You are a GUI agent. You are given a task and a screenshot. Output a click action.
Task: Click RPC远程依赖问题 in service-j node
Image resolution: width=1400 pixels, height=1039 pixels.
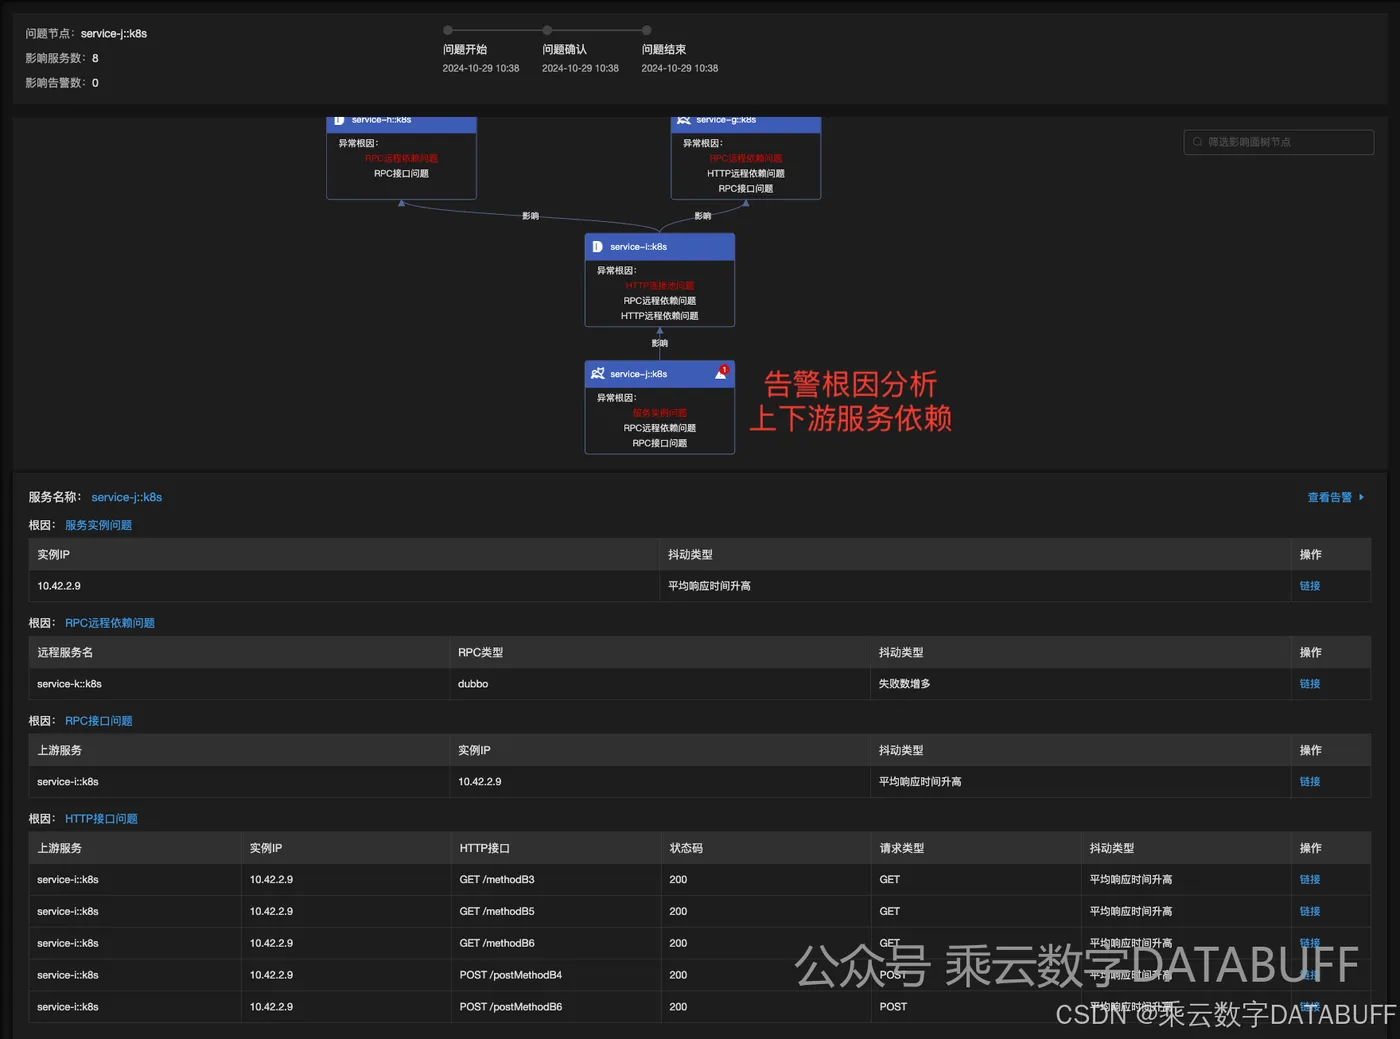(x=660, y=428)
